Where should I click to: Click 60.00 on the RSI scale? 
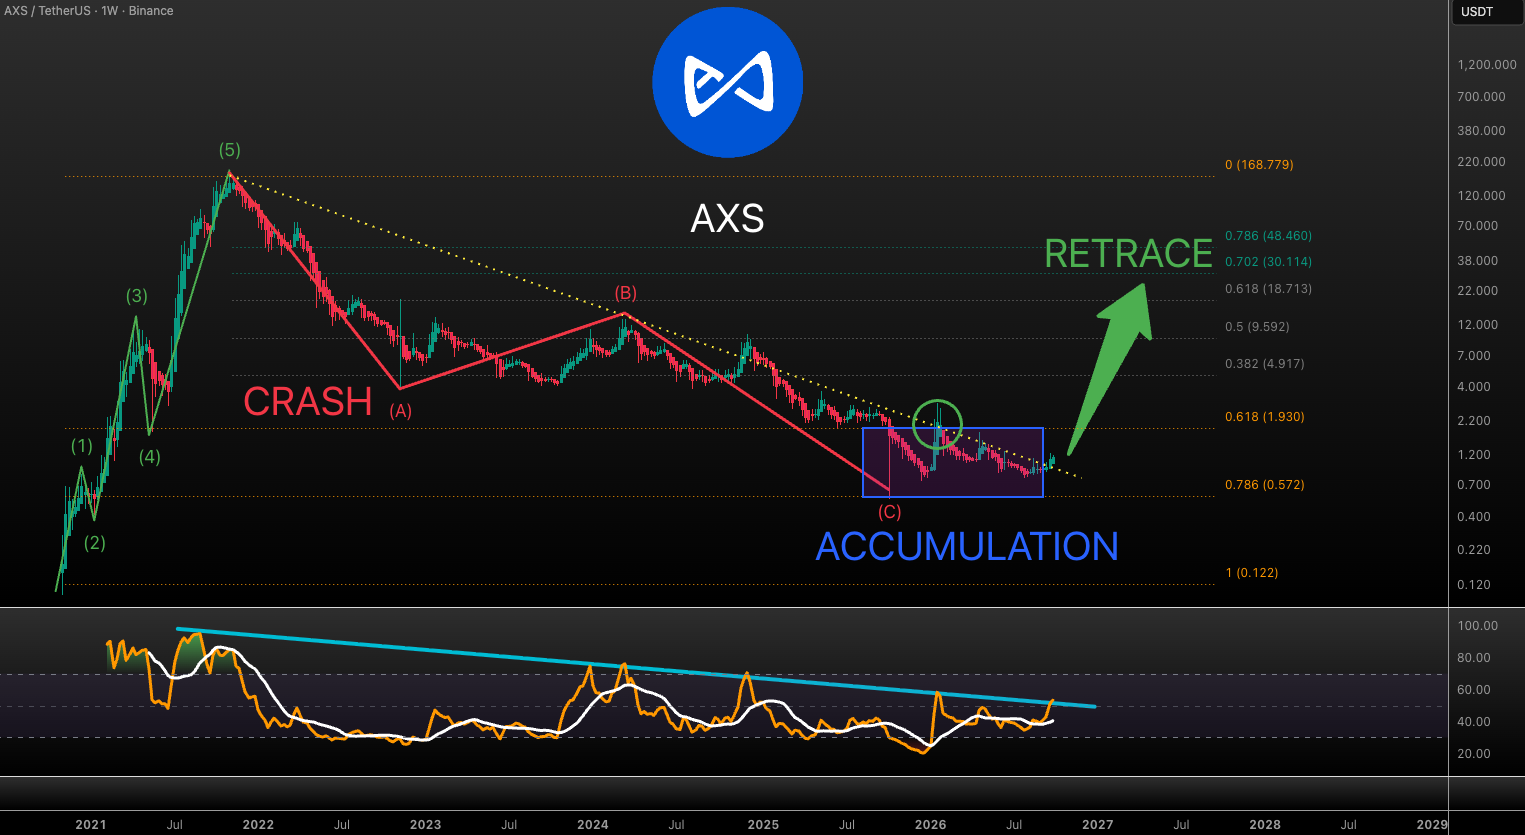pyautogui.click(x=1474, y=690)
